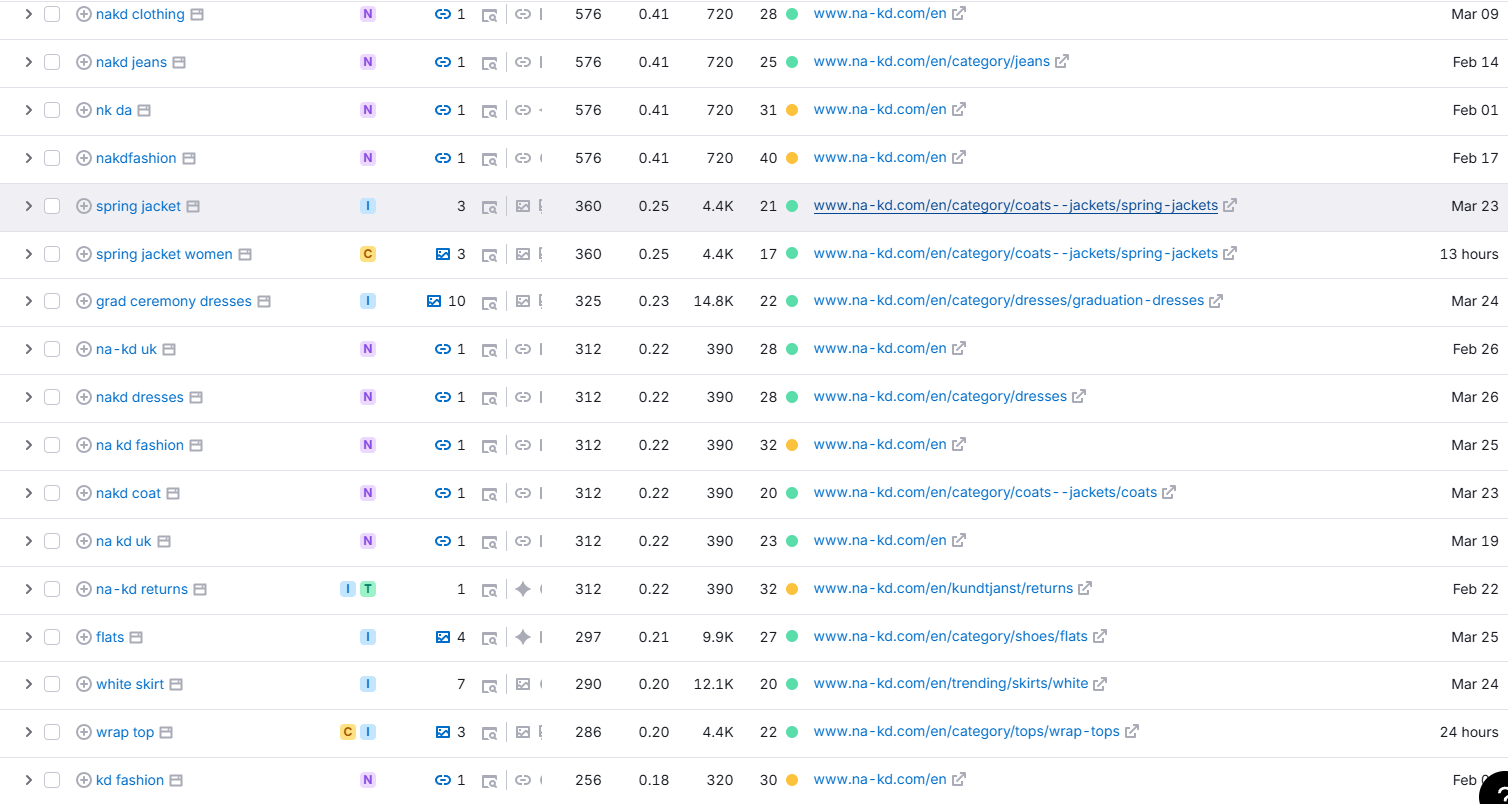This screenshot has width=1508, height=804.
Task: Click the 24 hours updated value
Action: [x=1469, y=732]
